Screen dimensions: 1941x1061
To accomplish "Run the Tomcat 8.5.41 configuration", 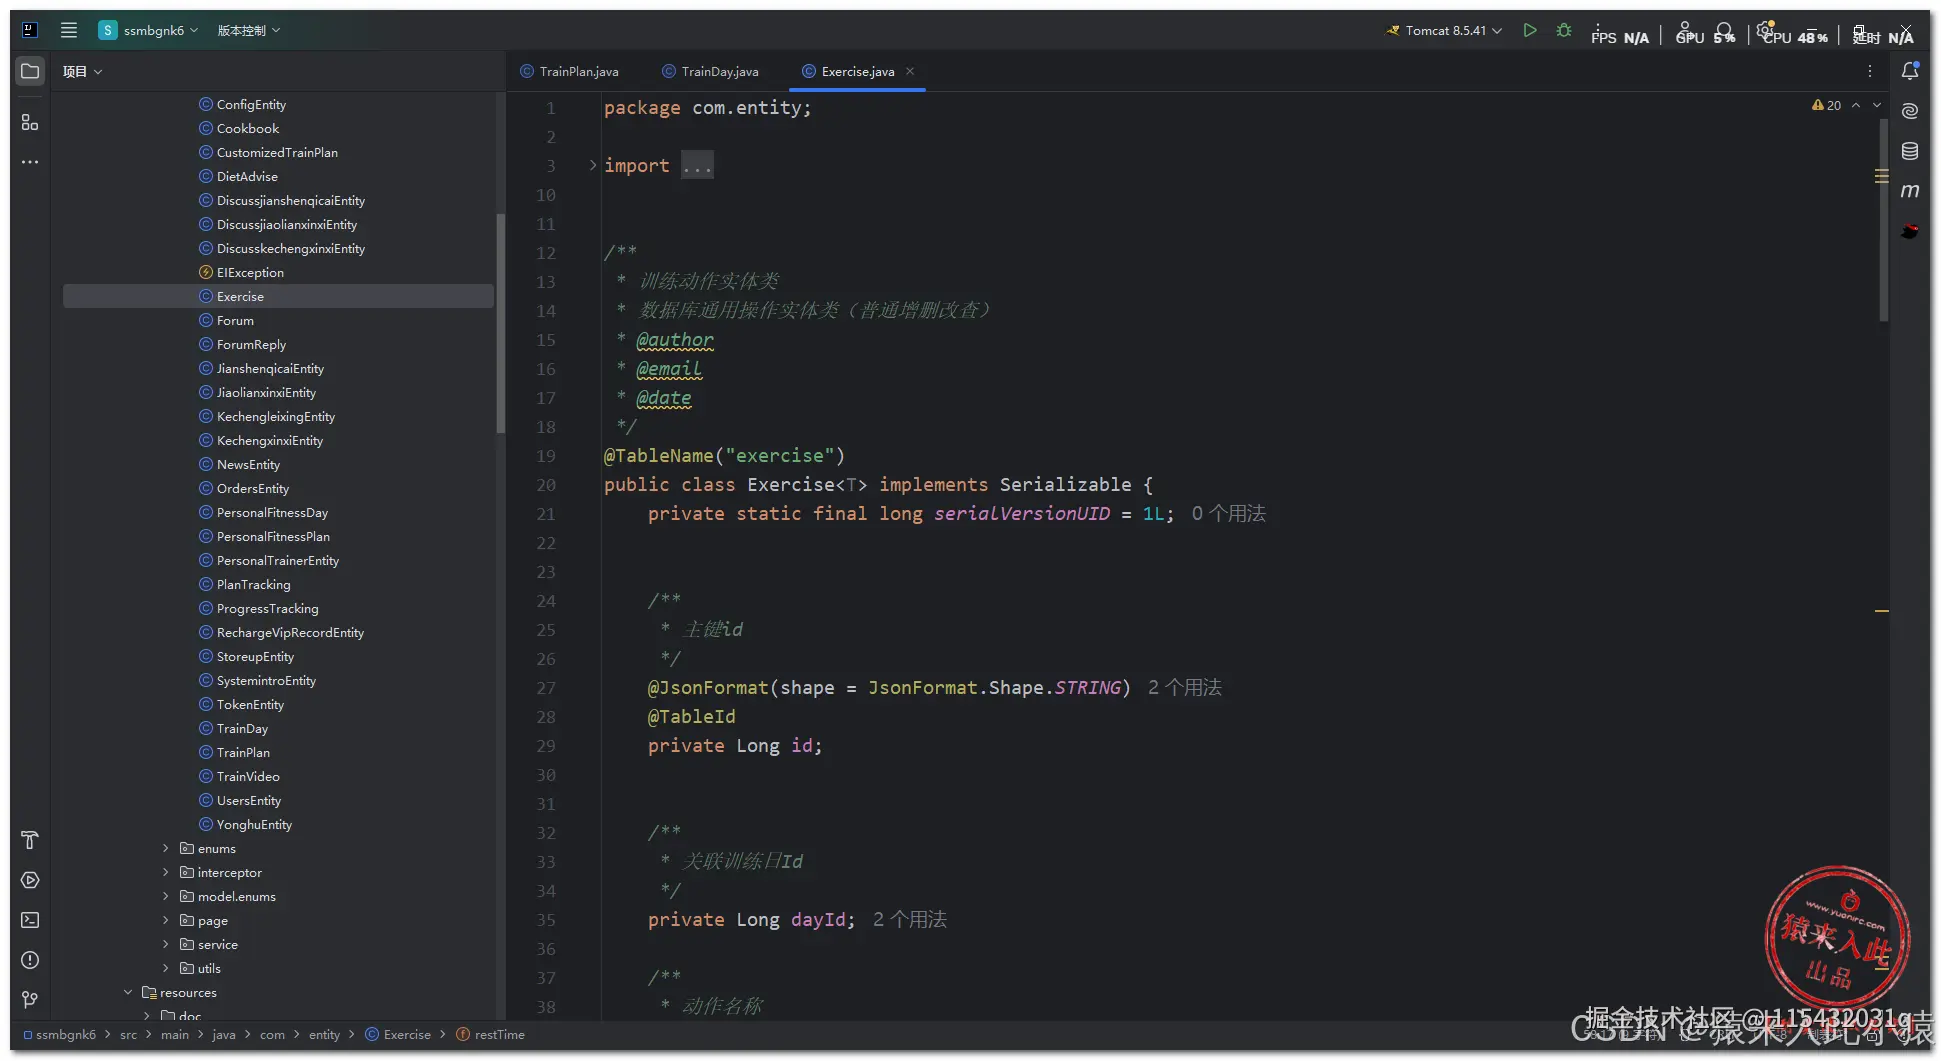I will pyautogui.click(x=1530, y=31).
